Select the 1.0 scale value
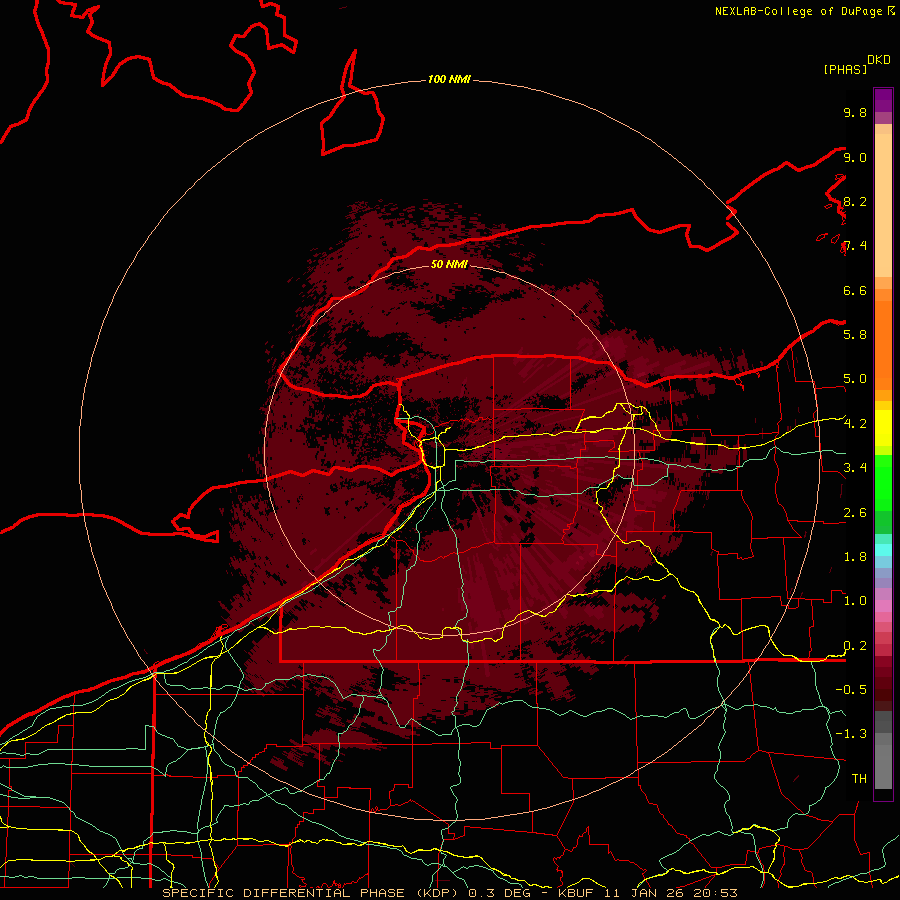The image size is (900, 900). (855, 600)
